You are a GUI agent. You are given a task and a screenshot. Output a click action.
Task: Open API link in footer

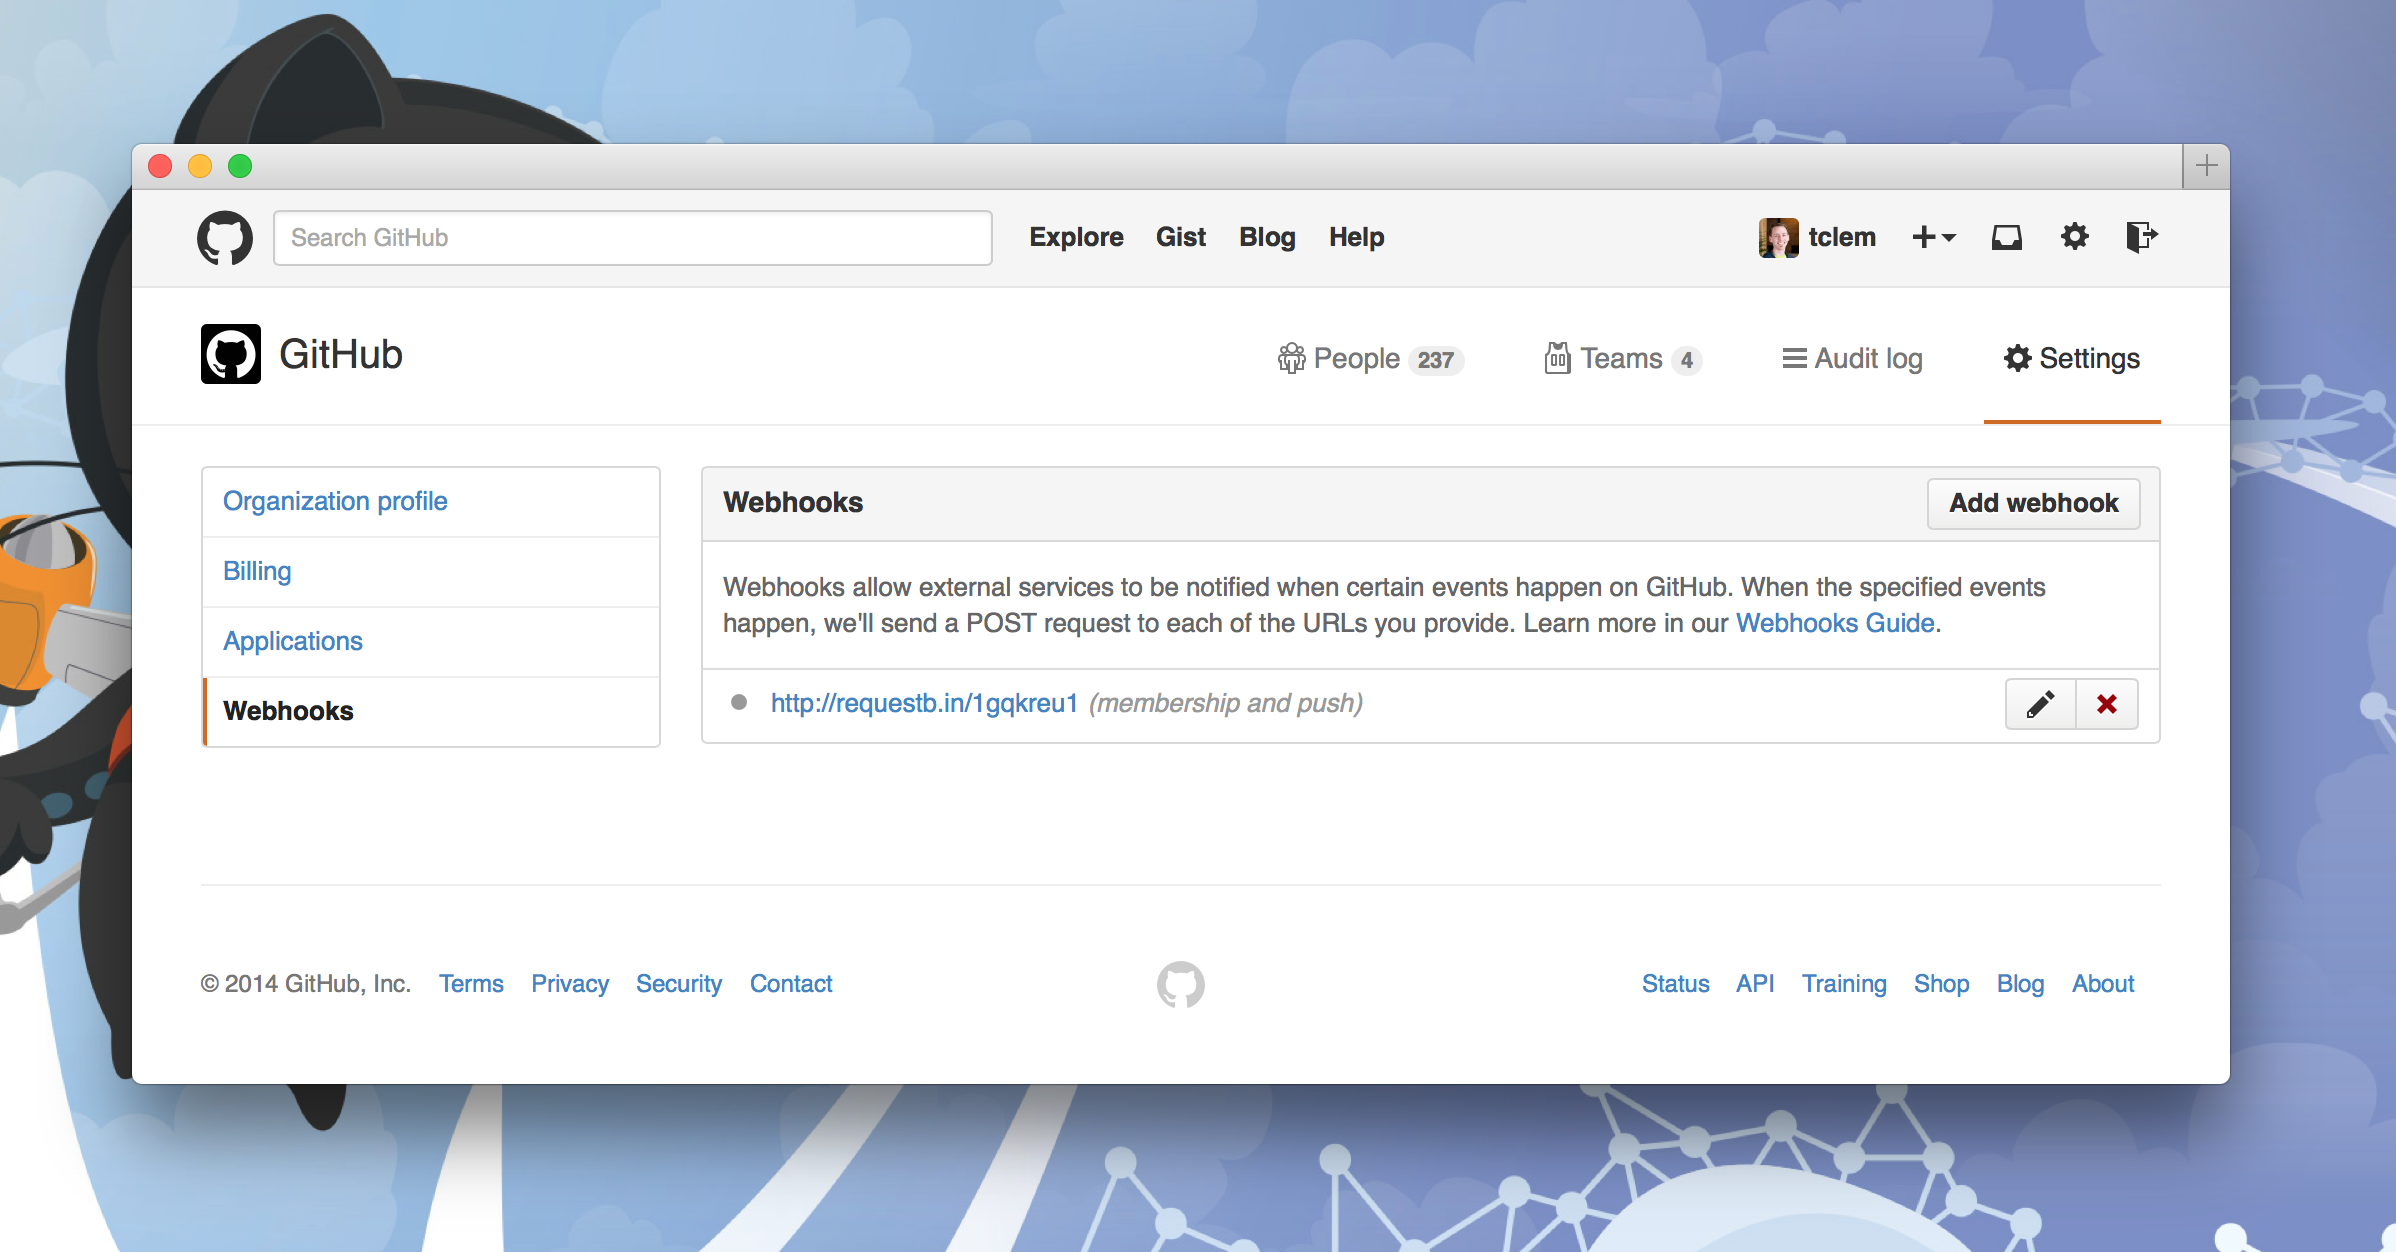(1755, 984)
